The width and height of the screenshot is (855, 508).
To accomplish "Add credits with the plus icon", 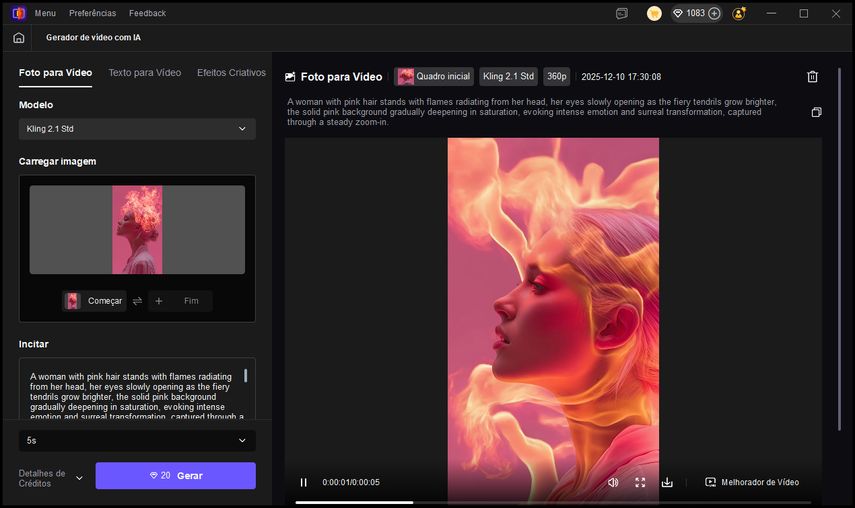I will [714, 13].
